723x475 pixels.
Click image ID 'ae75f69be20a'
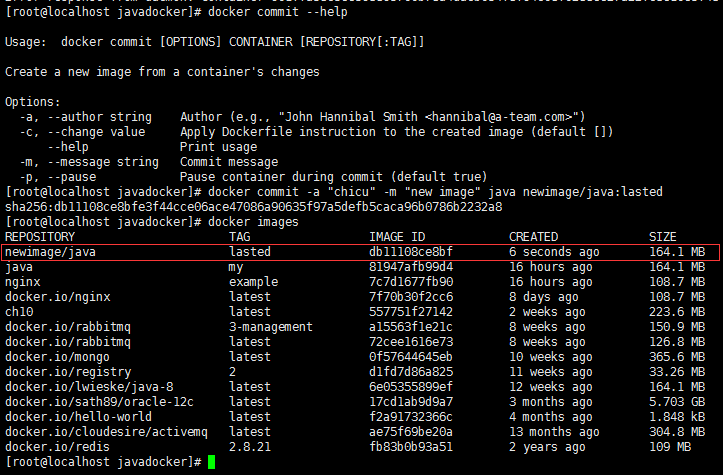411,432
